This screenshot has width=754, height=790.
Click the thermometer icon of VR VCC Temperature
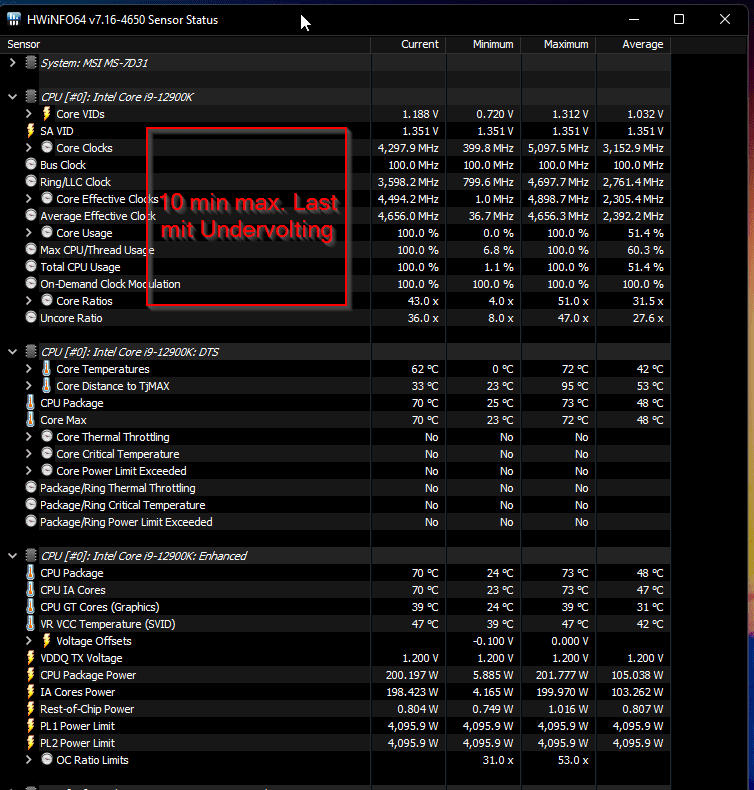tap(30, 624)
